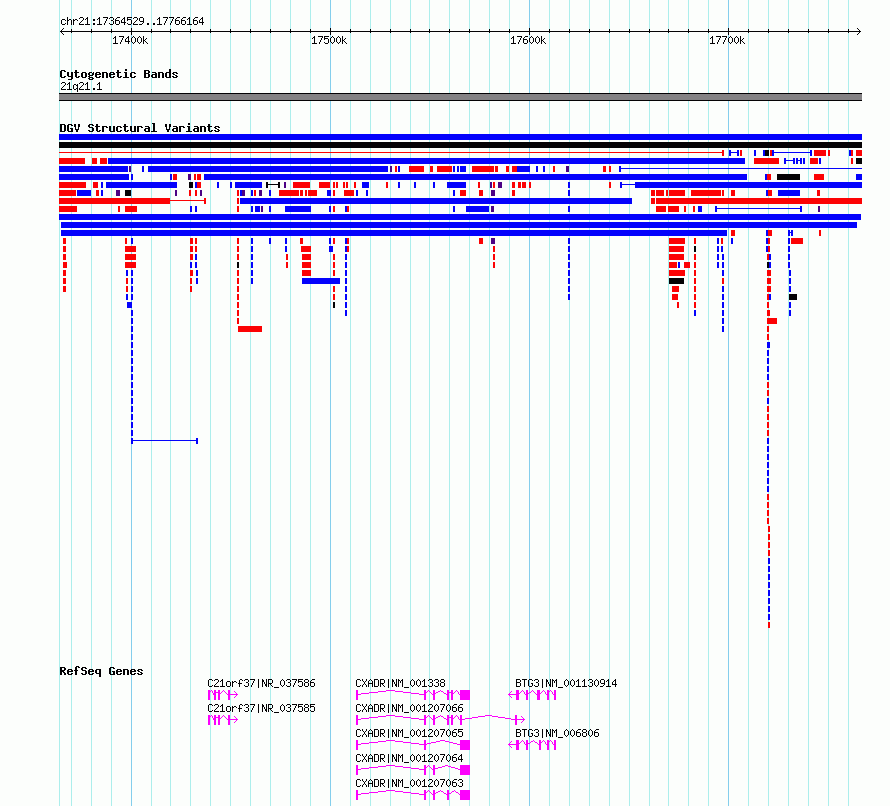Click the CXADR NM_001207066 gene model glyph

click(440, 720)
